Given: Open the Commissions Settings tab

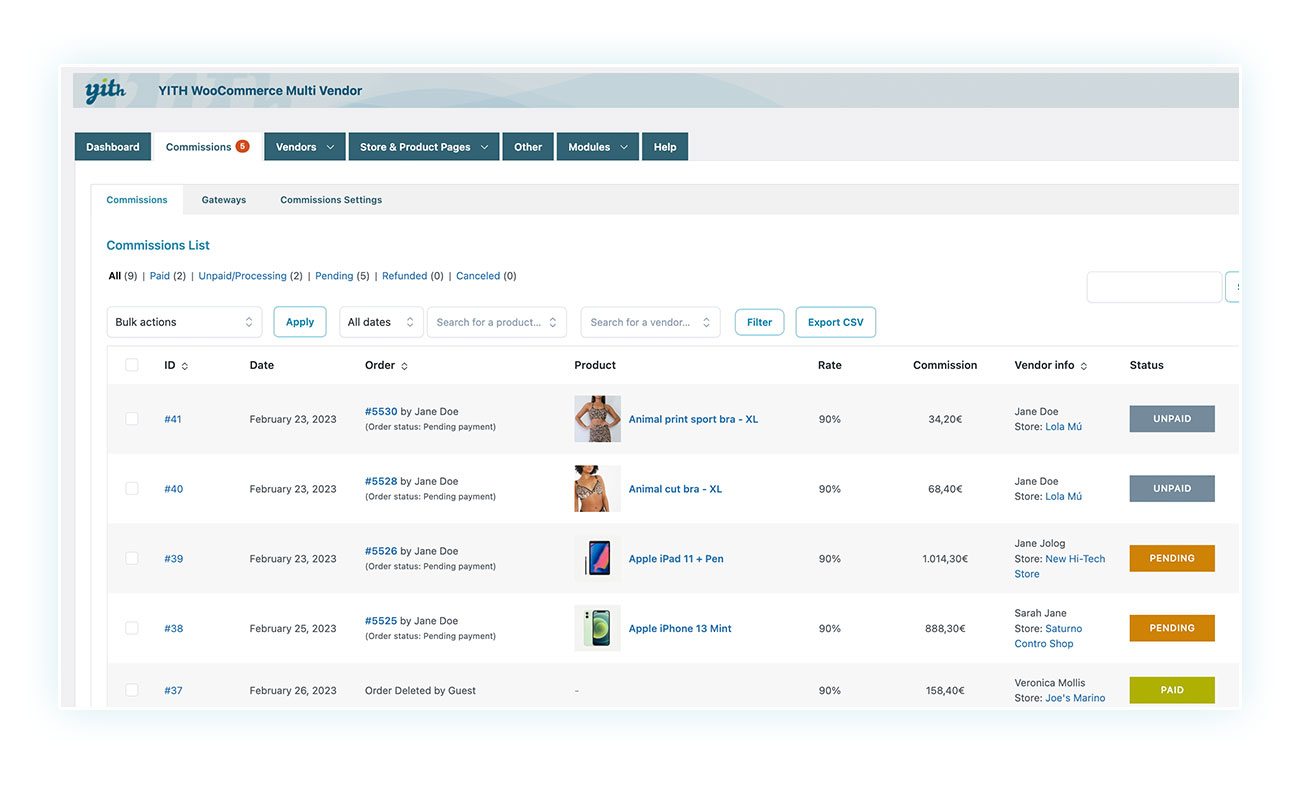Looking at the screenshot, I should click(331, 200).
